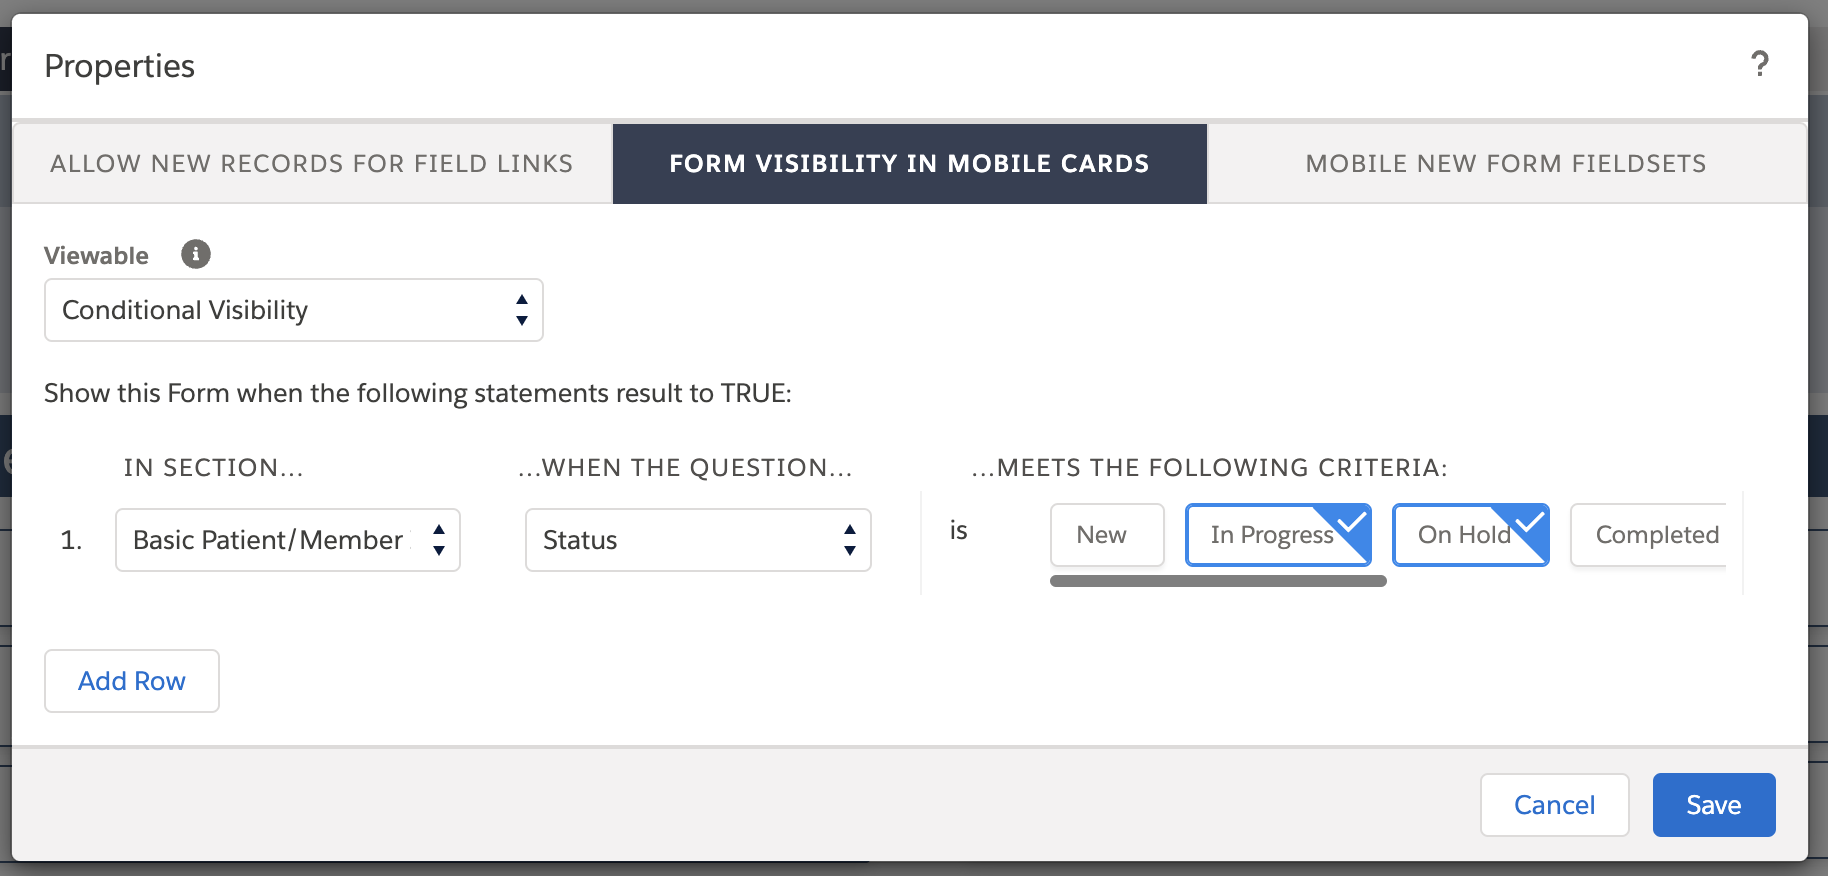Switch to Mobile New Form Fieldsets tab

1506,164
